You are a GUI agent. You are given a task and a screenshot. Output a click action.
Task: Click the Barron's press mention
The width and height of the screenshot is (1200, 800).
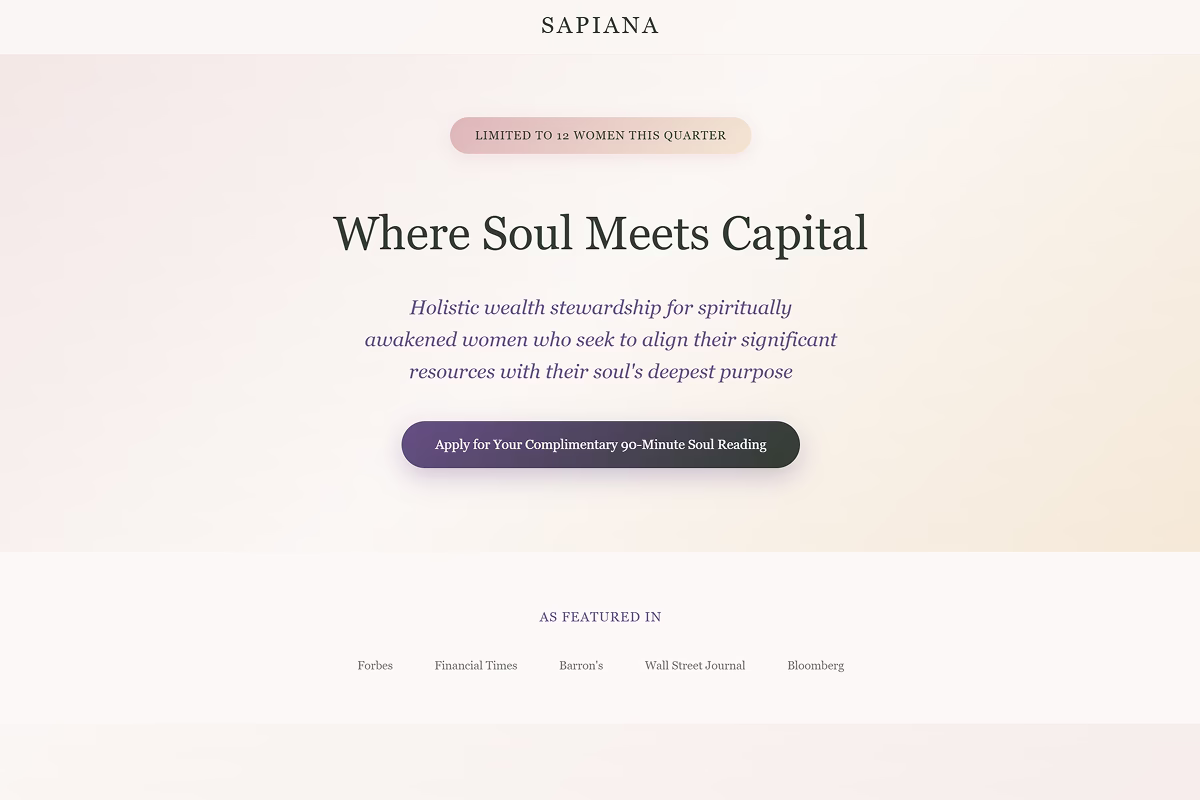pyautogui.click(x=581, y=665)
